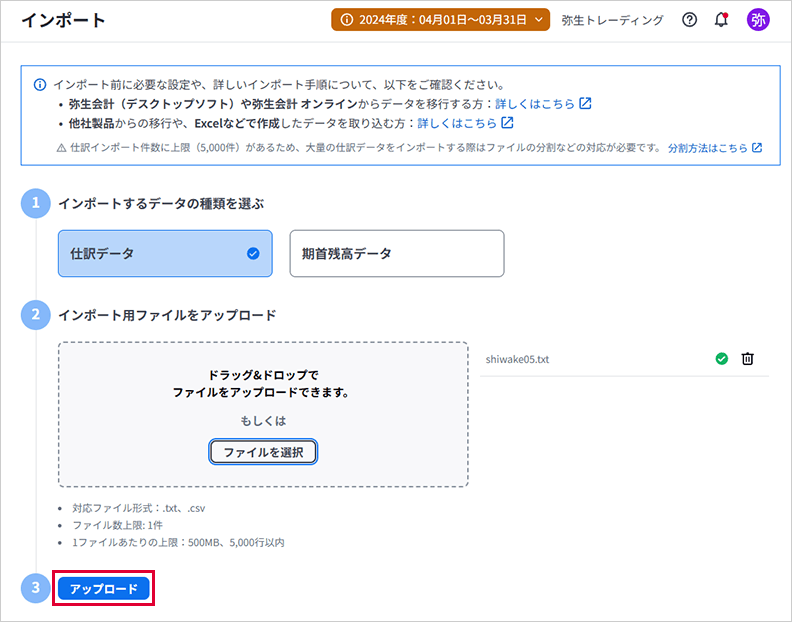Open 詳しくはこちら link for Excel data import
This screenshot has height=622, width=792.
pos(457,123)
